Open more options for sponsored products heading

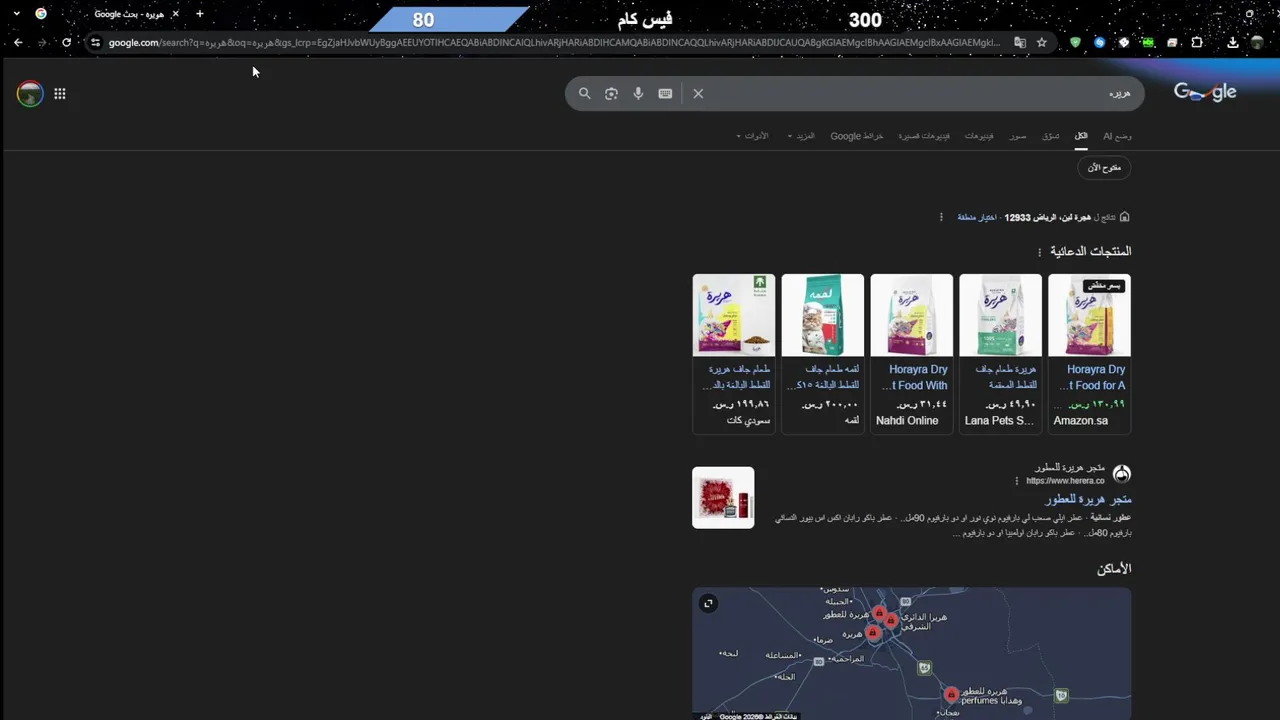(x=1039, y=252)
